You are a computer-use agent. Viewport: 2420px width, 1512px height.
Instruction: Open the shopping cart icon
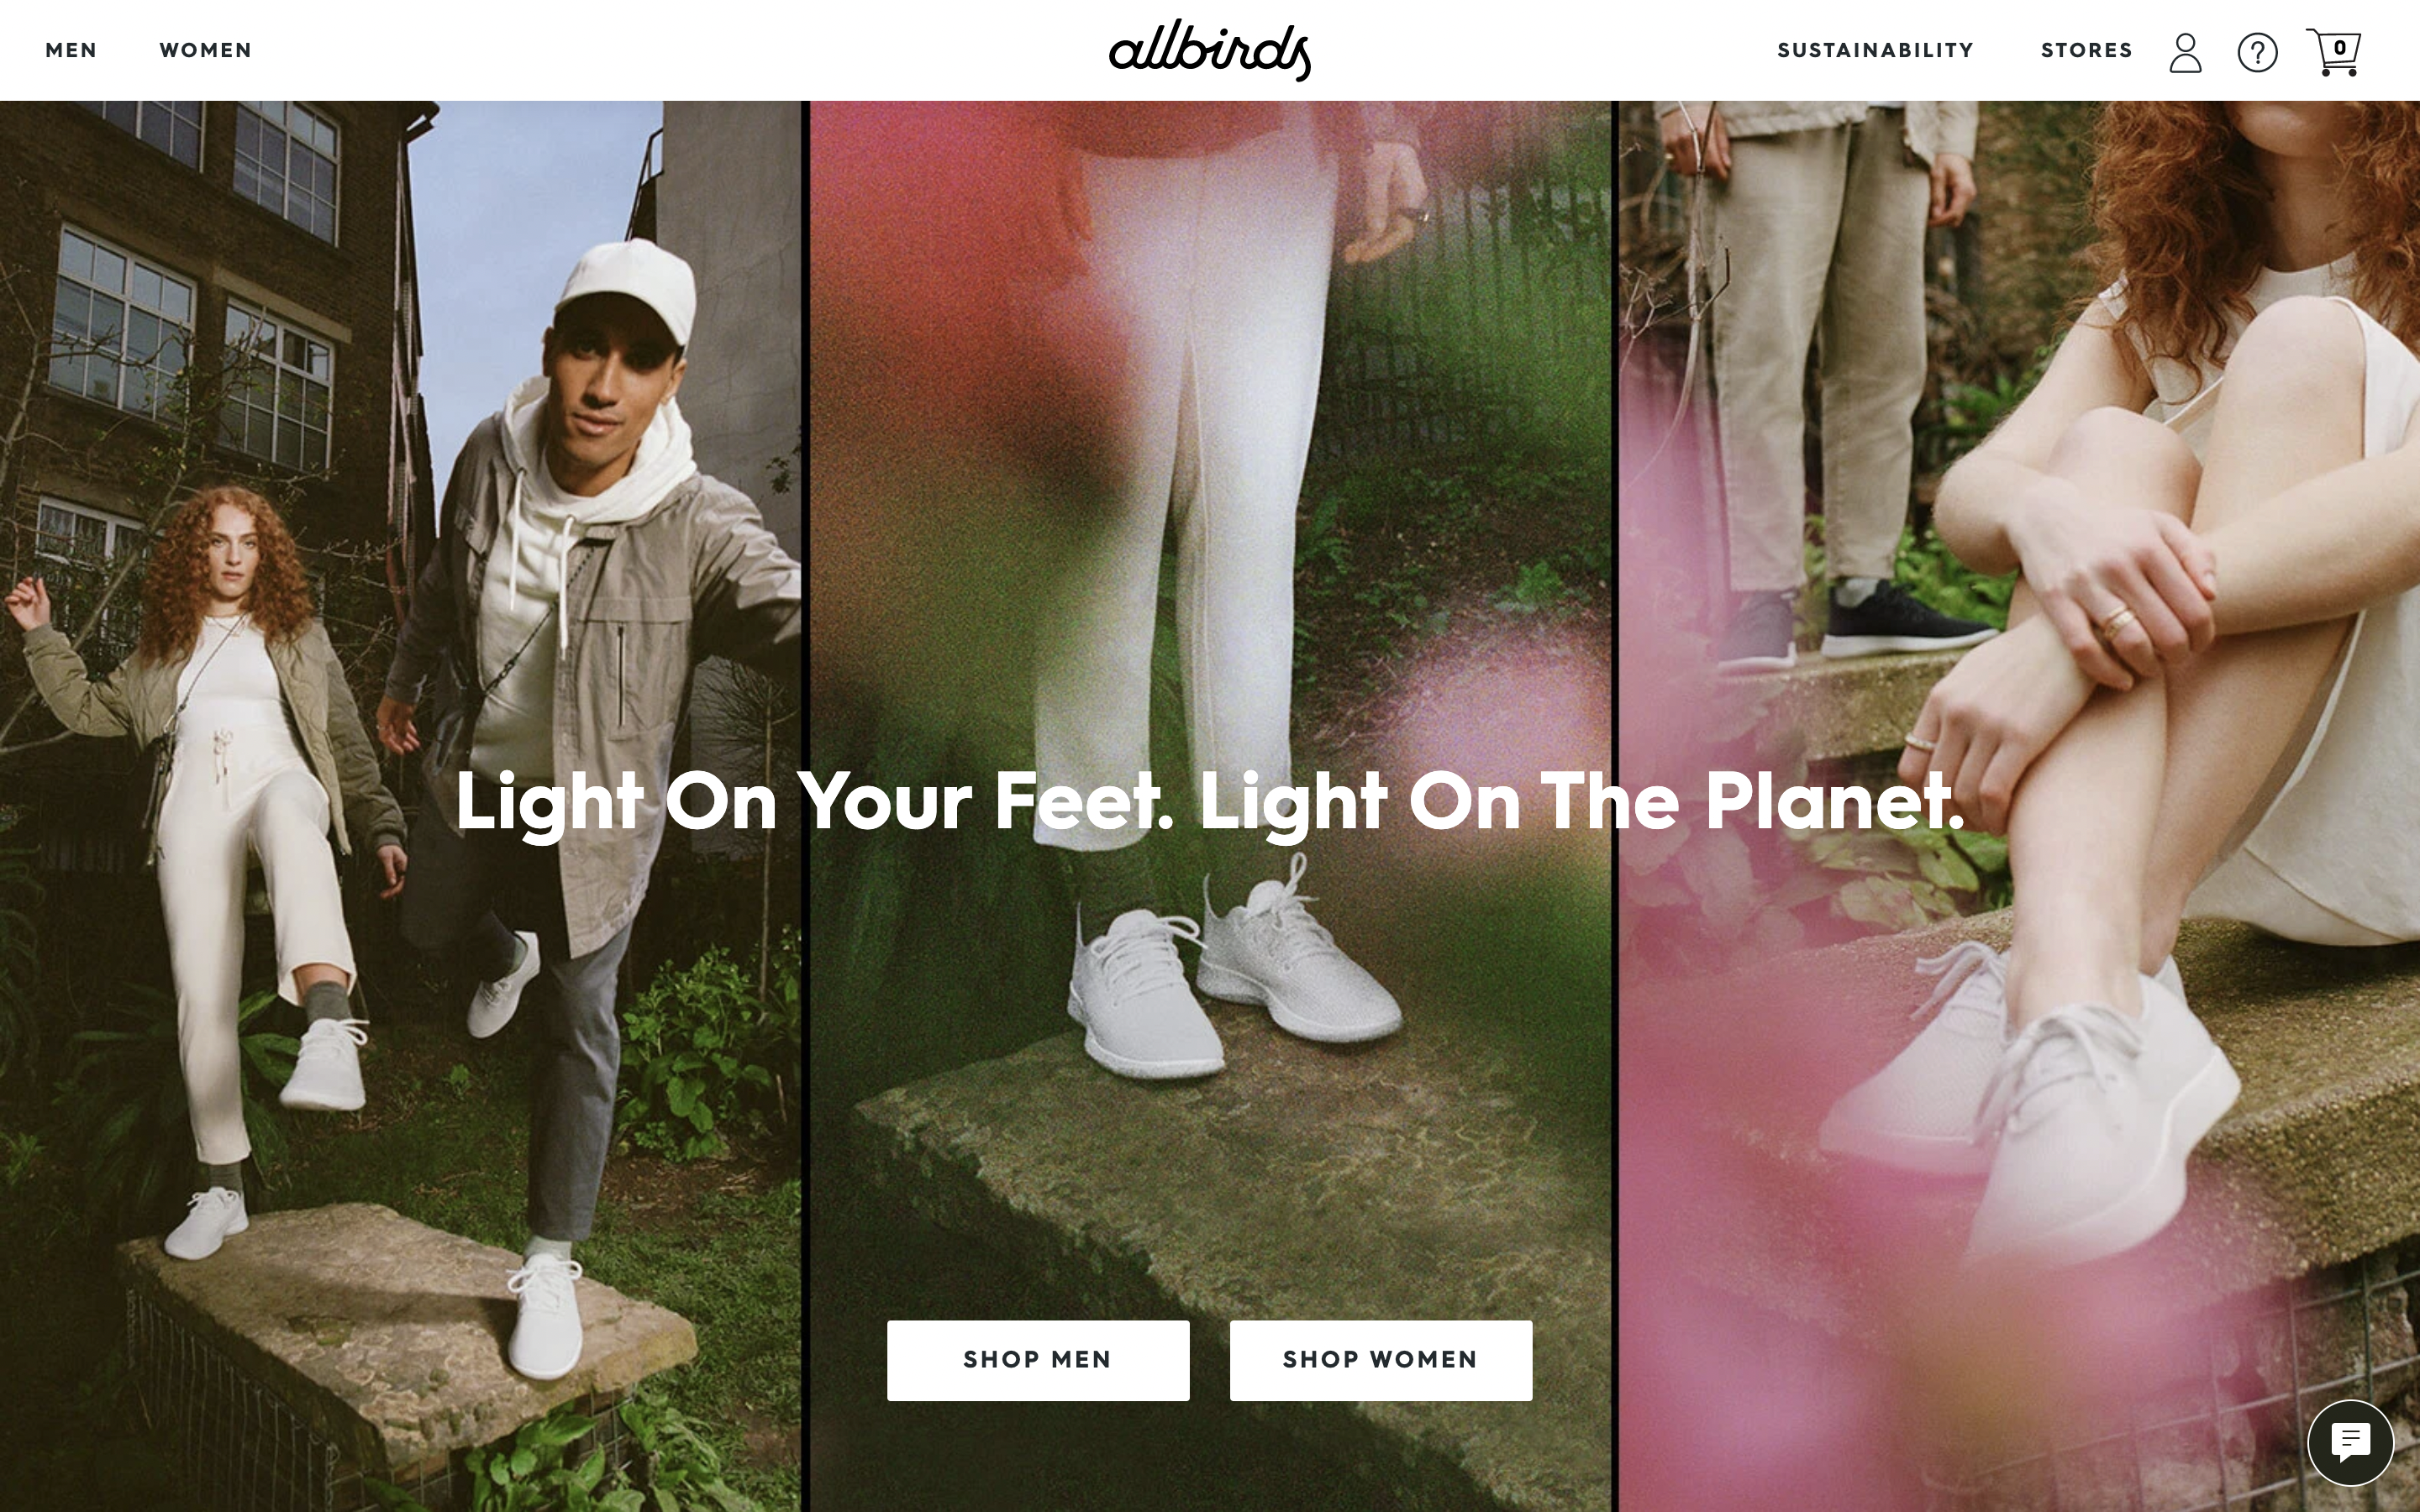coord(2334,52)
